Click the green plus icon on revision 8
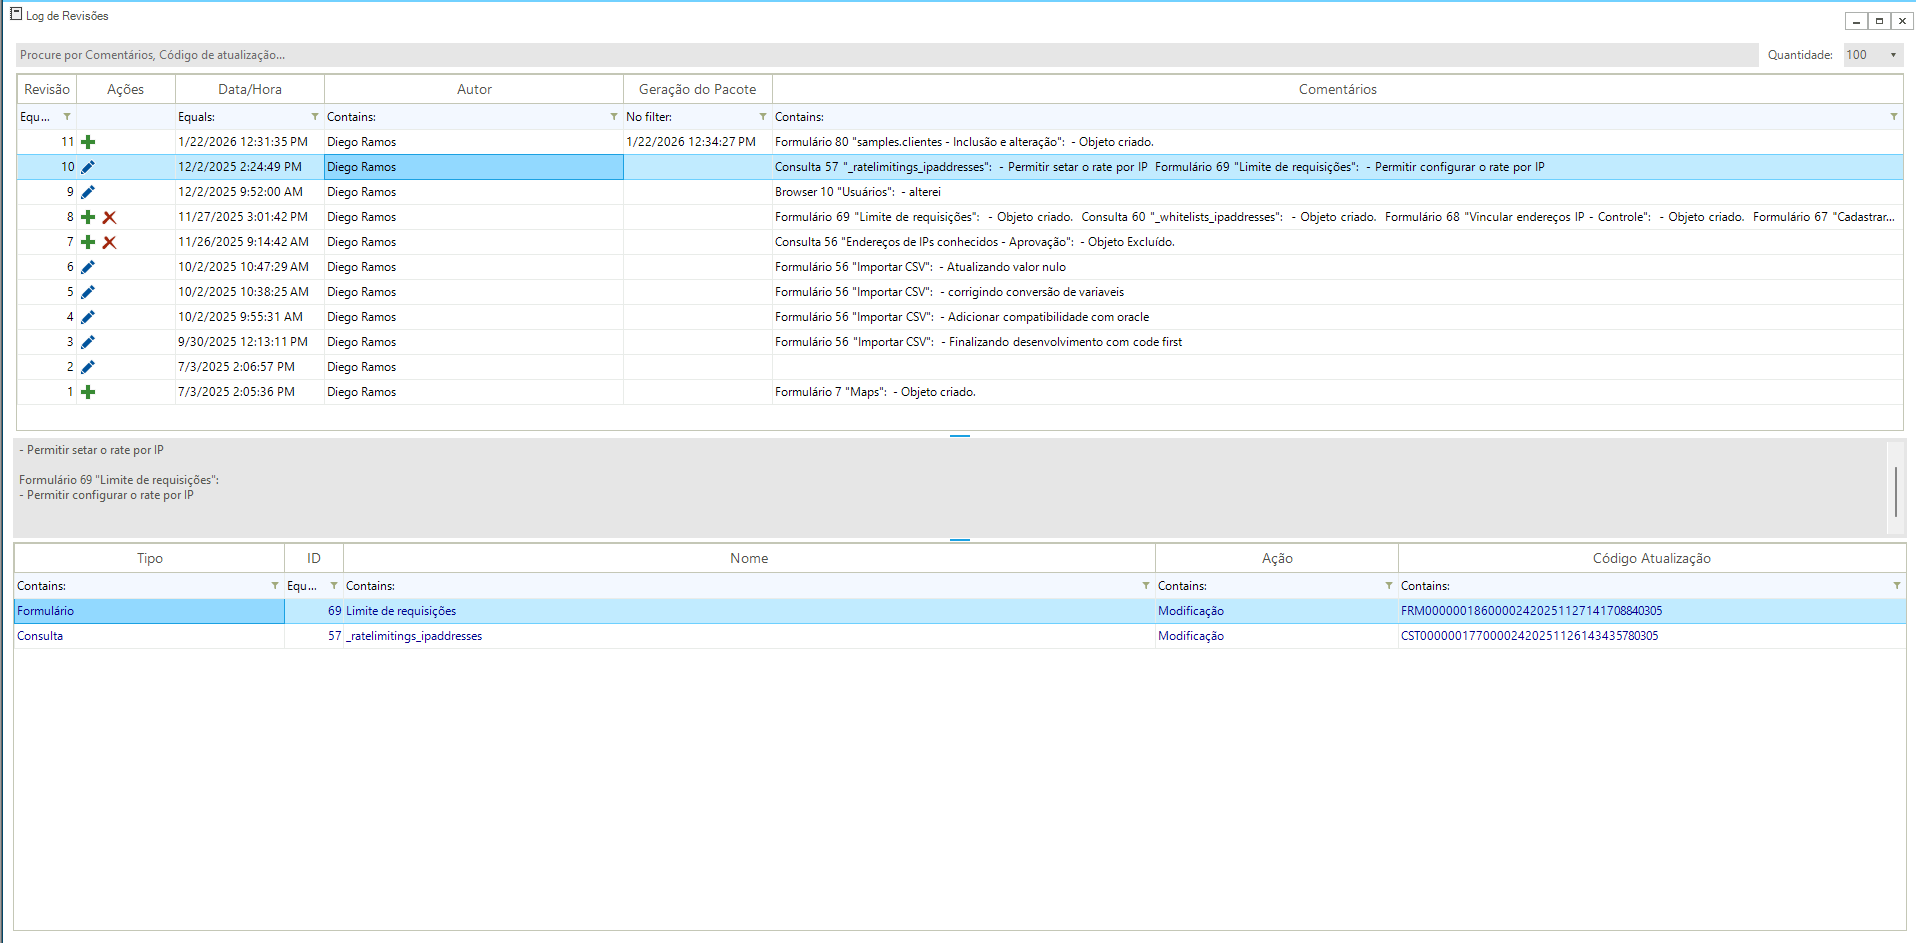This screenshot has width=1916, height=943. tap(88, 217)
